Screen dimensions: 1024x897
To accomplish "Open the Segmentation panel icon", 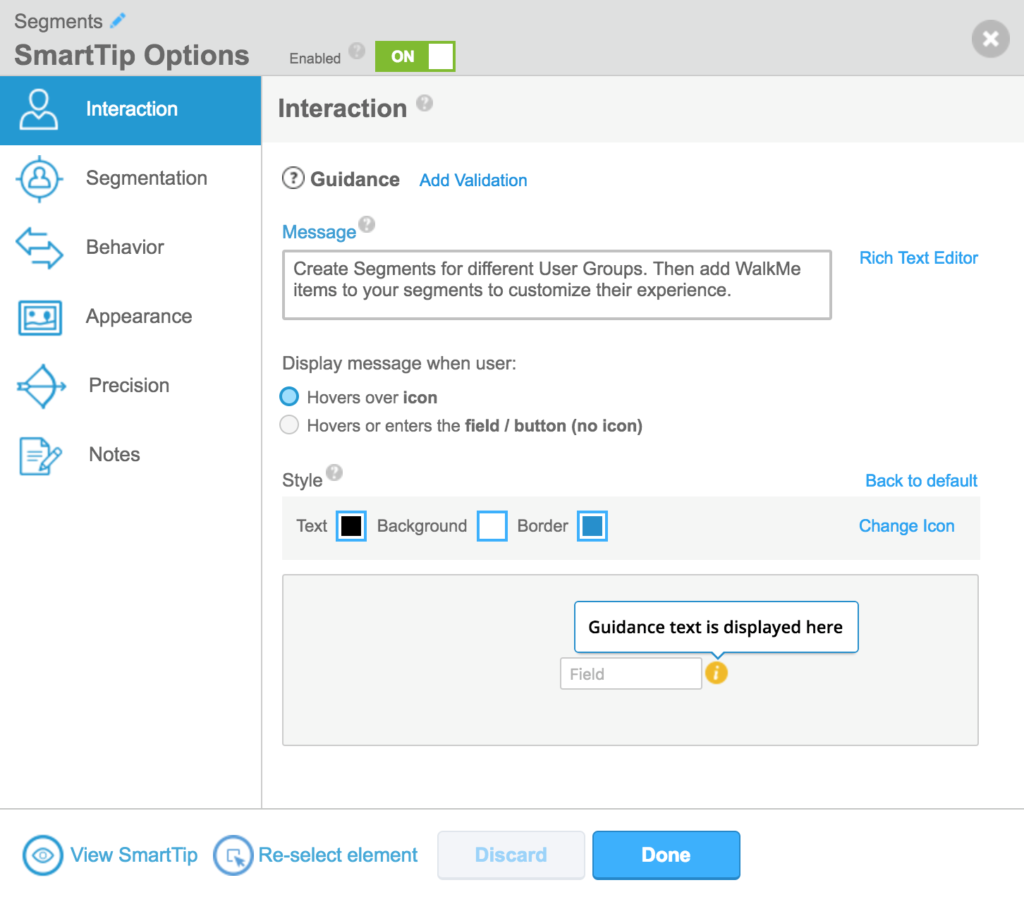I will pos(38,178).
